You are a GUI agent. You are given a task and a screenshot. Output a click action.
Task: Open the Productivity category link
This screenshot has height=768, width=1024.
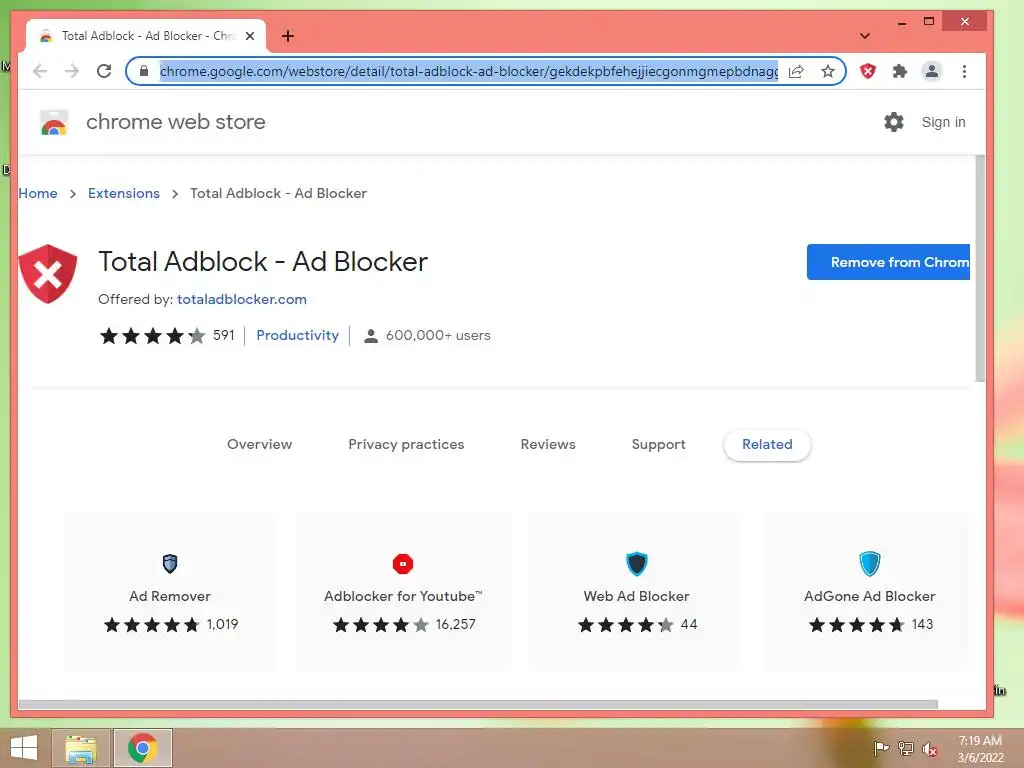point(298,335)
